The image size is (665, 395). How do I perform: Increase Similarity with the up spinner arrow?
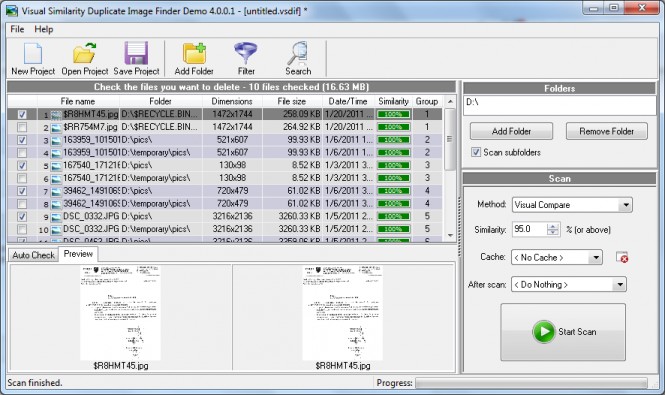(553, 227)
